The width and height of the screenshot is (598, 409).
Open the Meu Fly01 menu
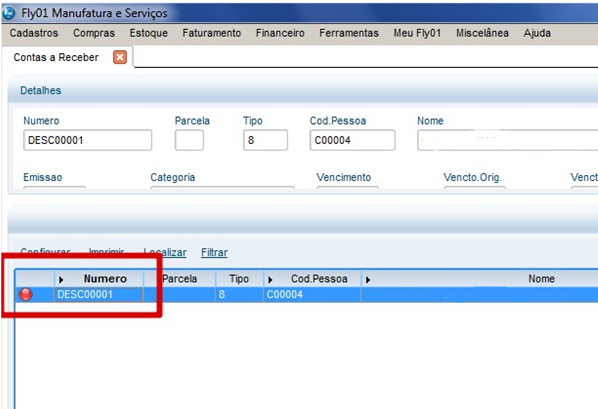click(x=417, y=33)
